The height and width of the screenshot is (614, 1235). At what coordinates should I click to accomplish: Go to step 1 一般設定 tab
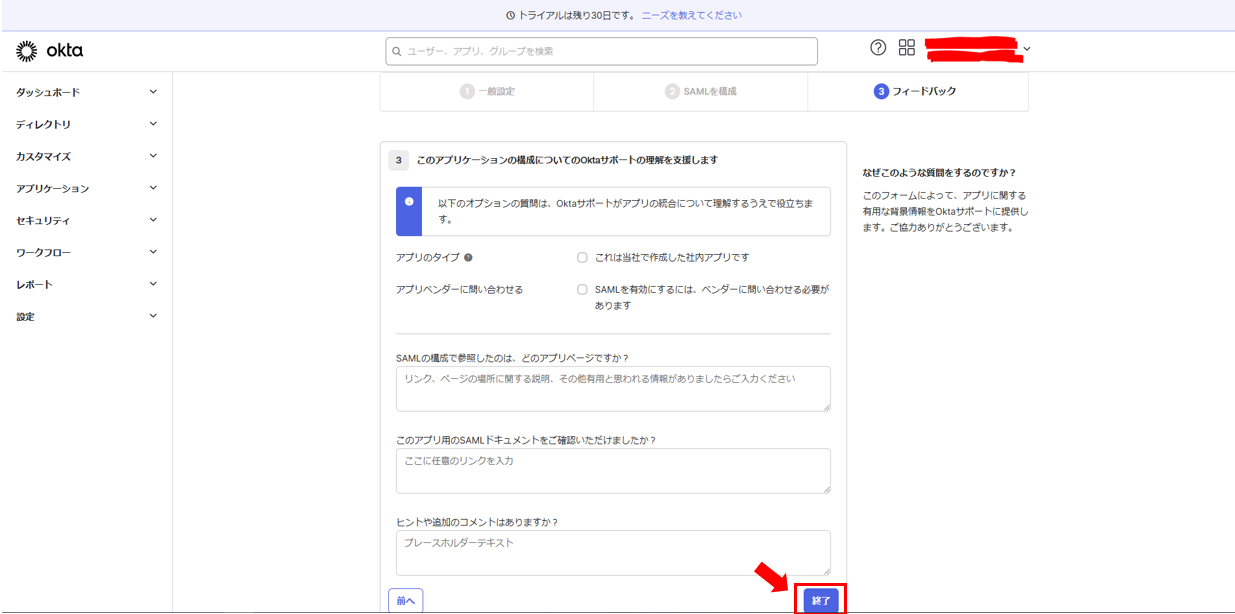[x=487, y=91]
